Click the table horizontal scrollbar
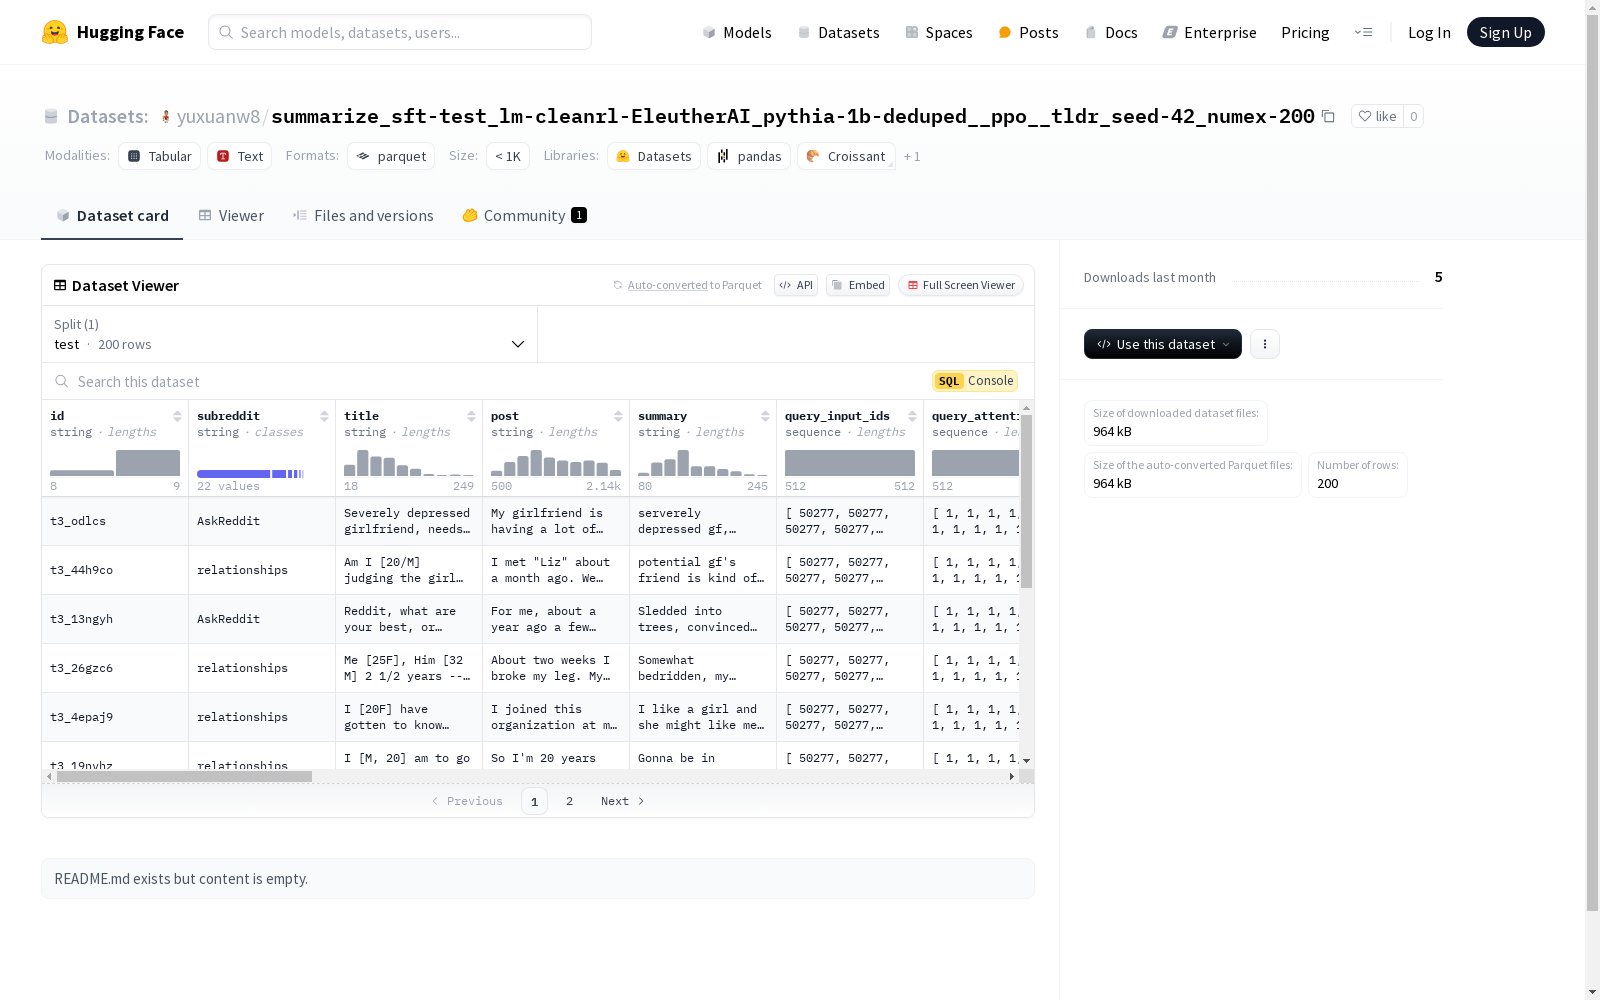Screen dimensions: 1600x1000 point(184,777)
